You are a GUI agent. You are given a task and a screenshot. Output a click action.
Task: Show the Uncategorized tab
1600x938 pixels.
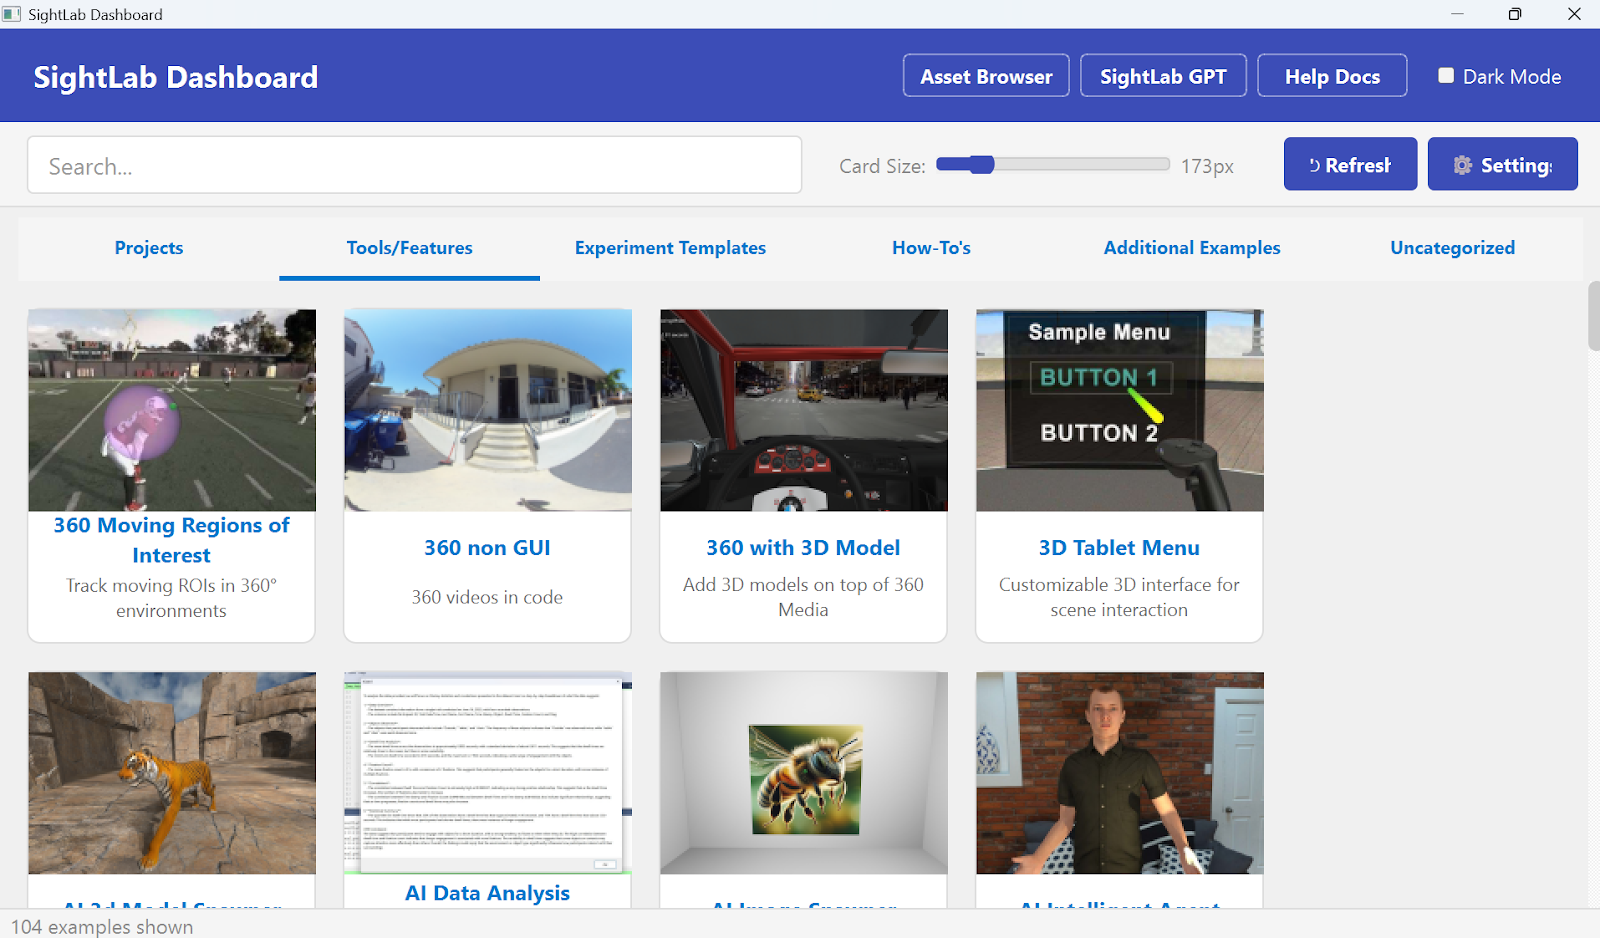1452,248
